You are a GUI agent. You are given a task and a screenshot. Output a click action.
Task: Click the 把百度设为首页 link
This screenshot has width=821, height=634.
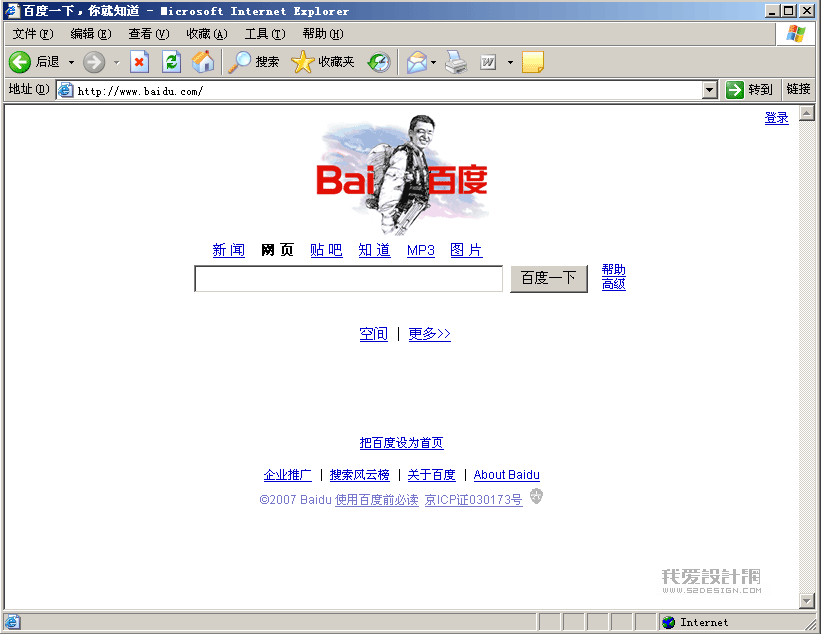coord(402,443)
